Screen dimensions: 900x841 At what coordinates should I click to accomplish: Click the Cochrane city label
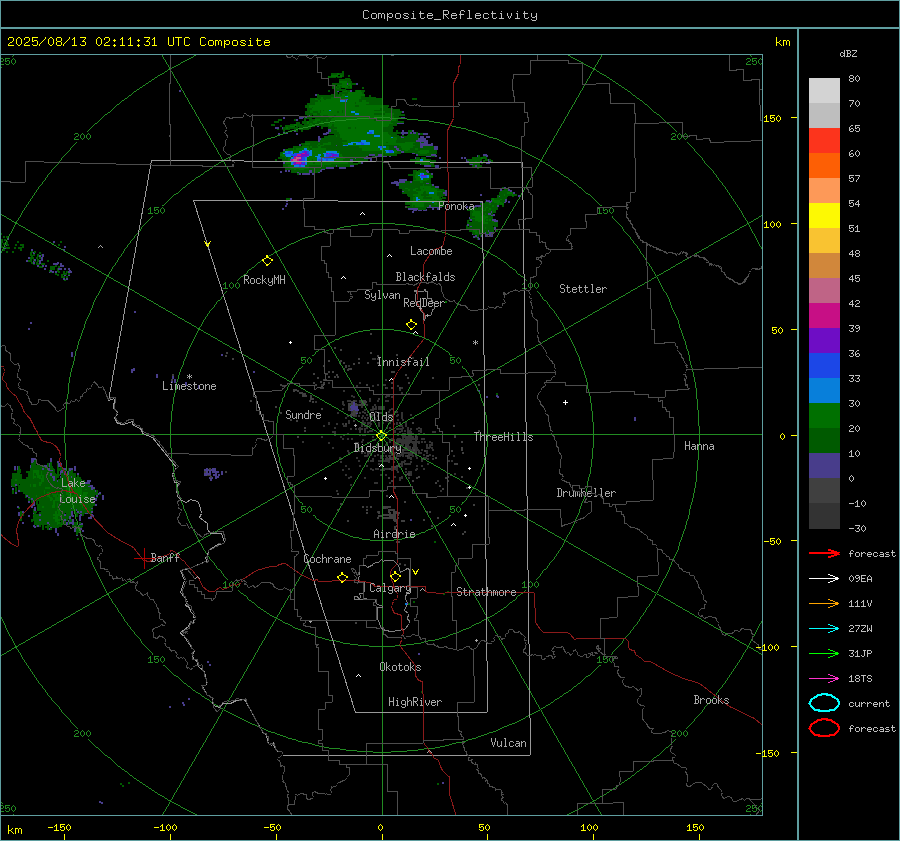pos(327,559)
